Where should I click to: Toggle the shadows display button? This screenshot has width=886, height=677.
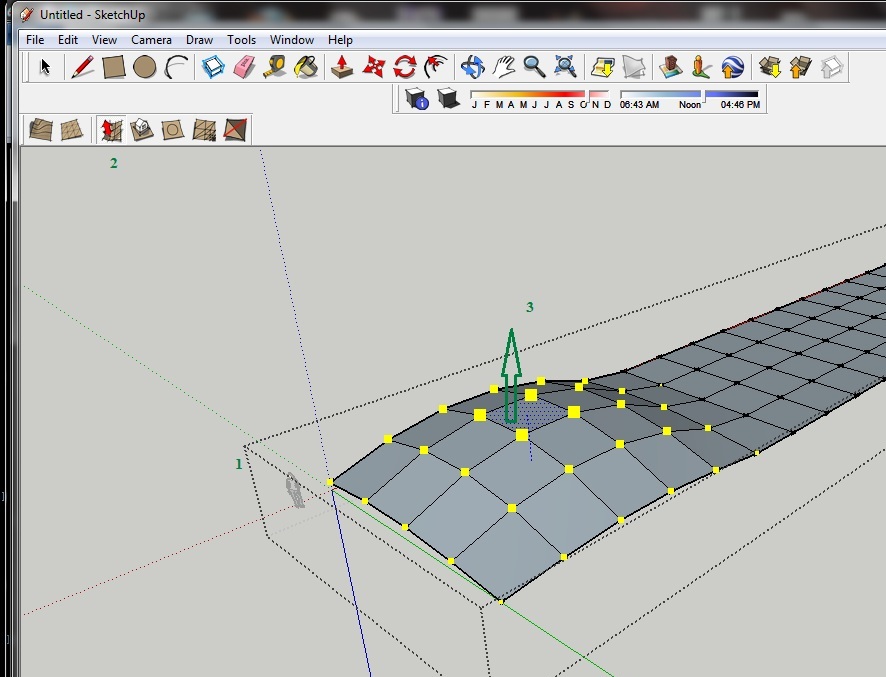[x=448, y=99]
